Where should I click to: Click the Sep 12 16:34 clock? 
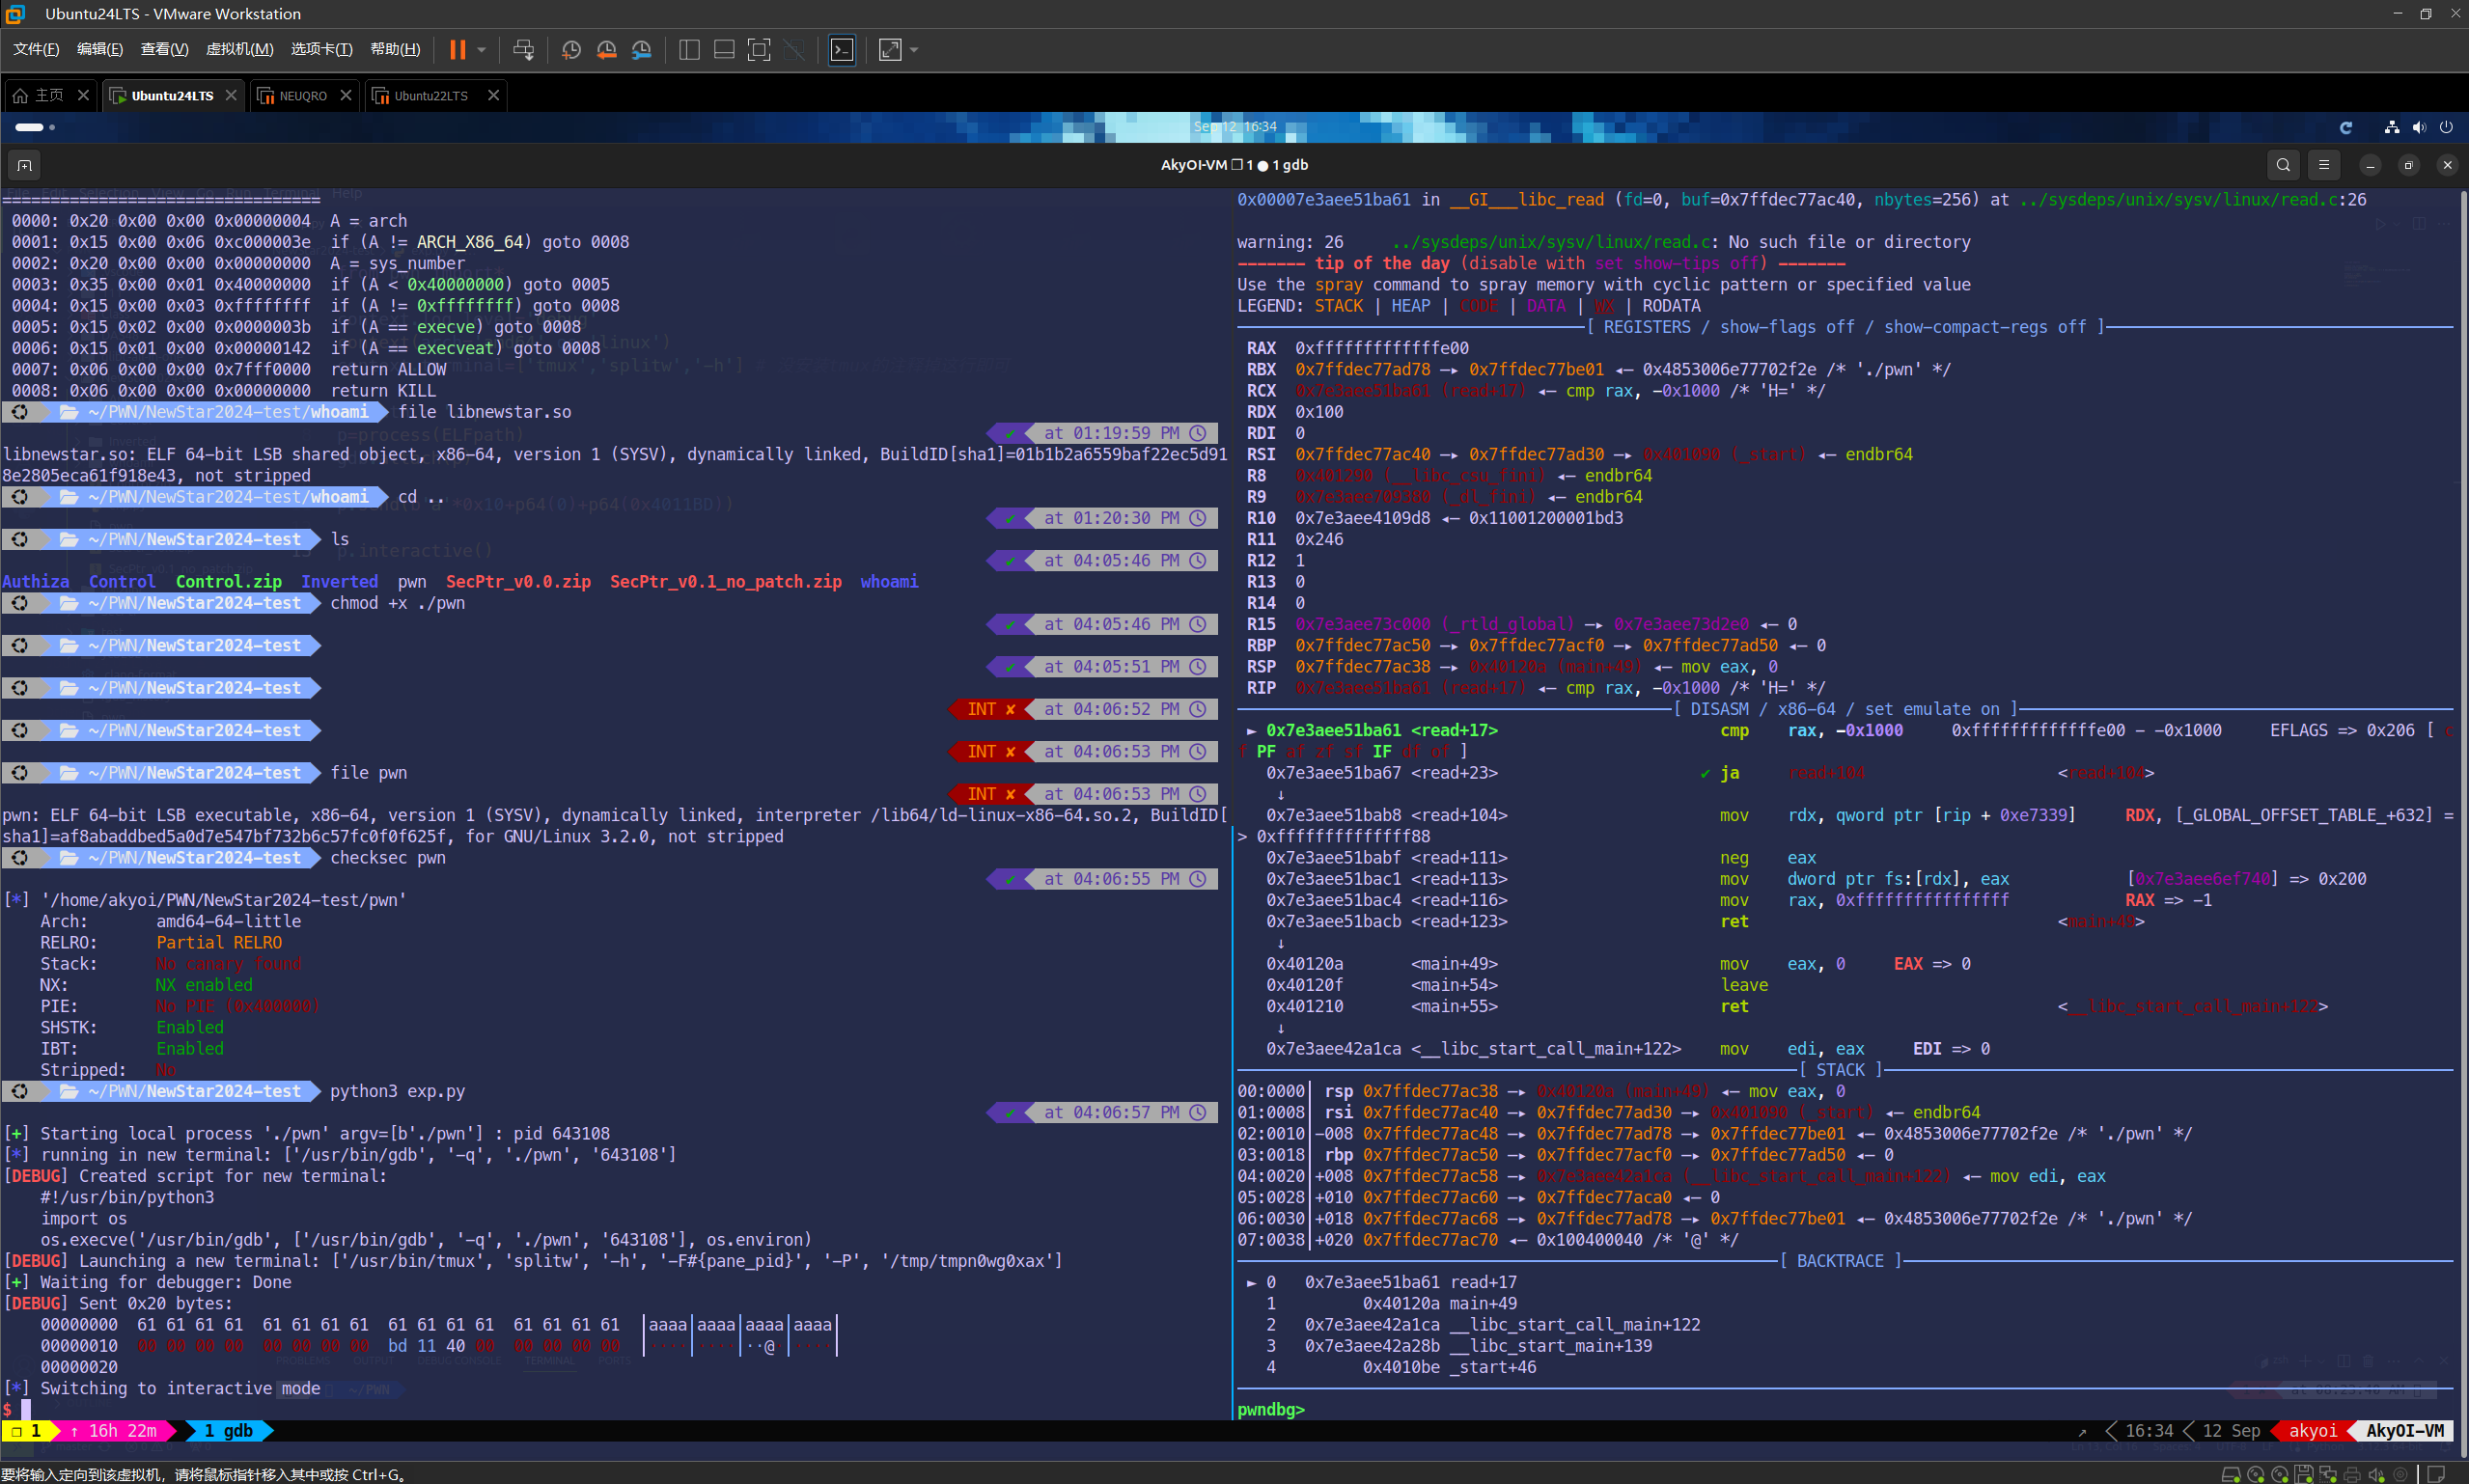(x=1234, y=127)
